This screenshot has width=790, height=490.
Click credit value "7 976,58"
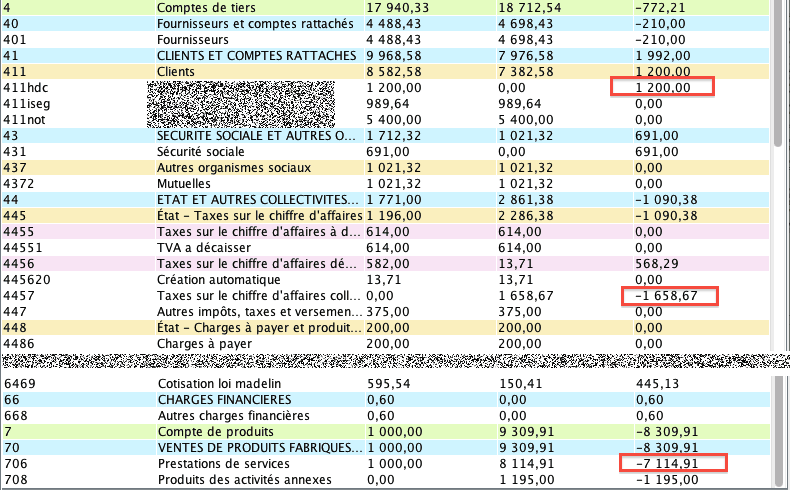coord(526,55)
